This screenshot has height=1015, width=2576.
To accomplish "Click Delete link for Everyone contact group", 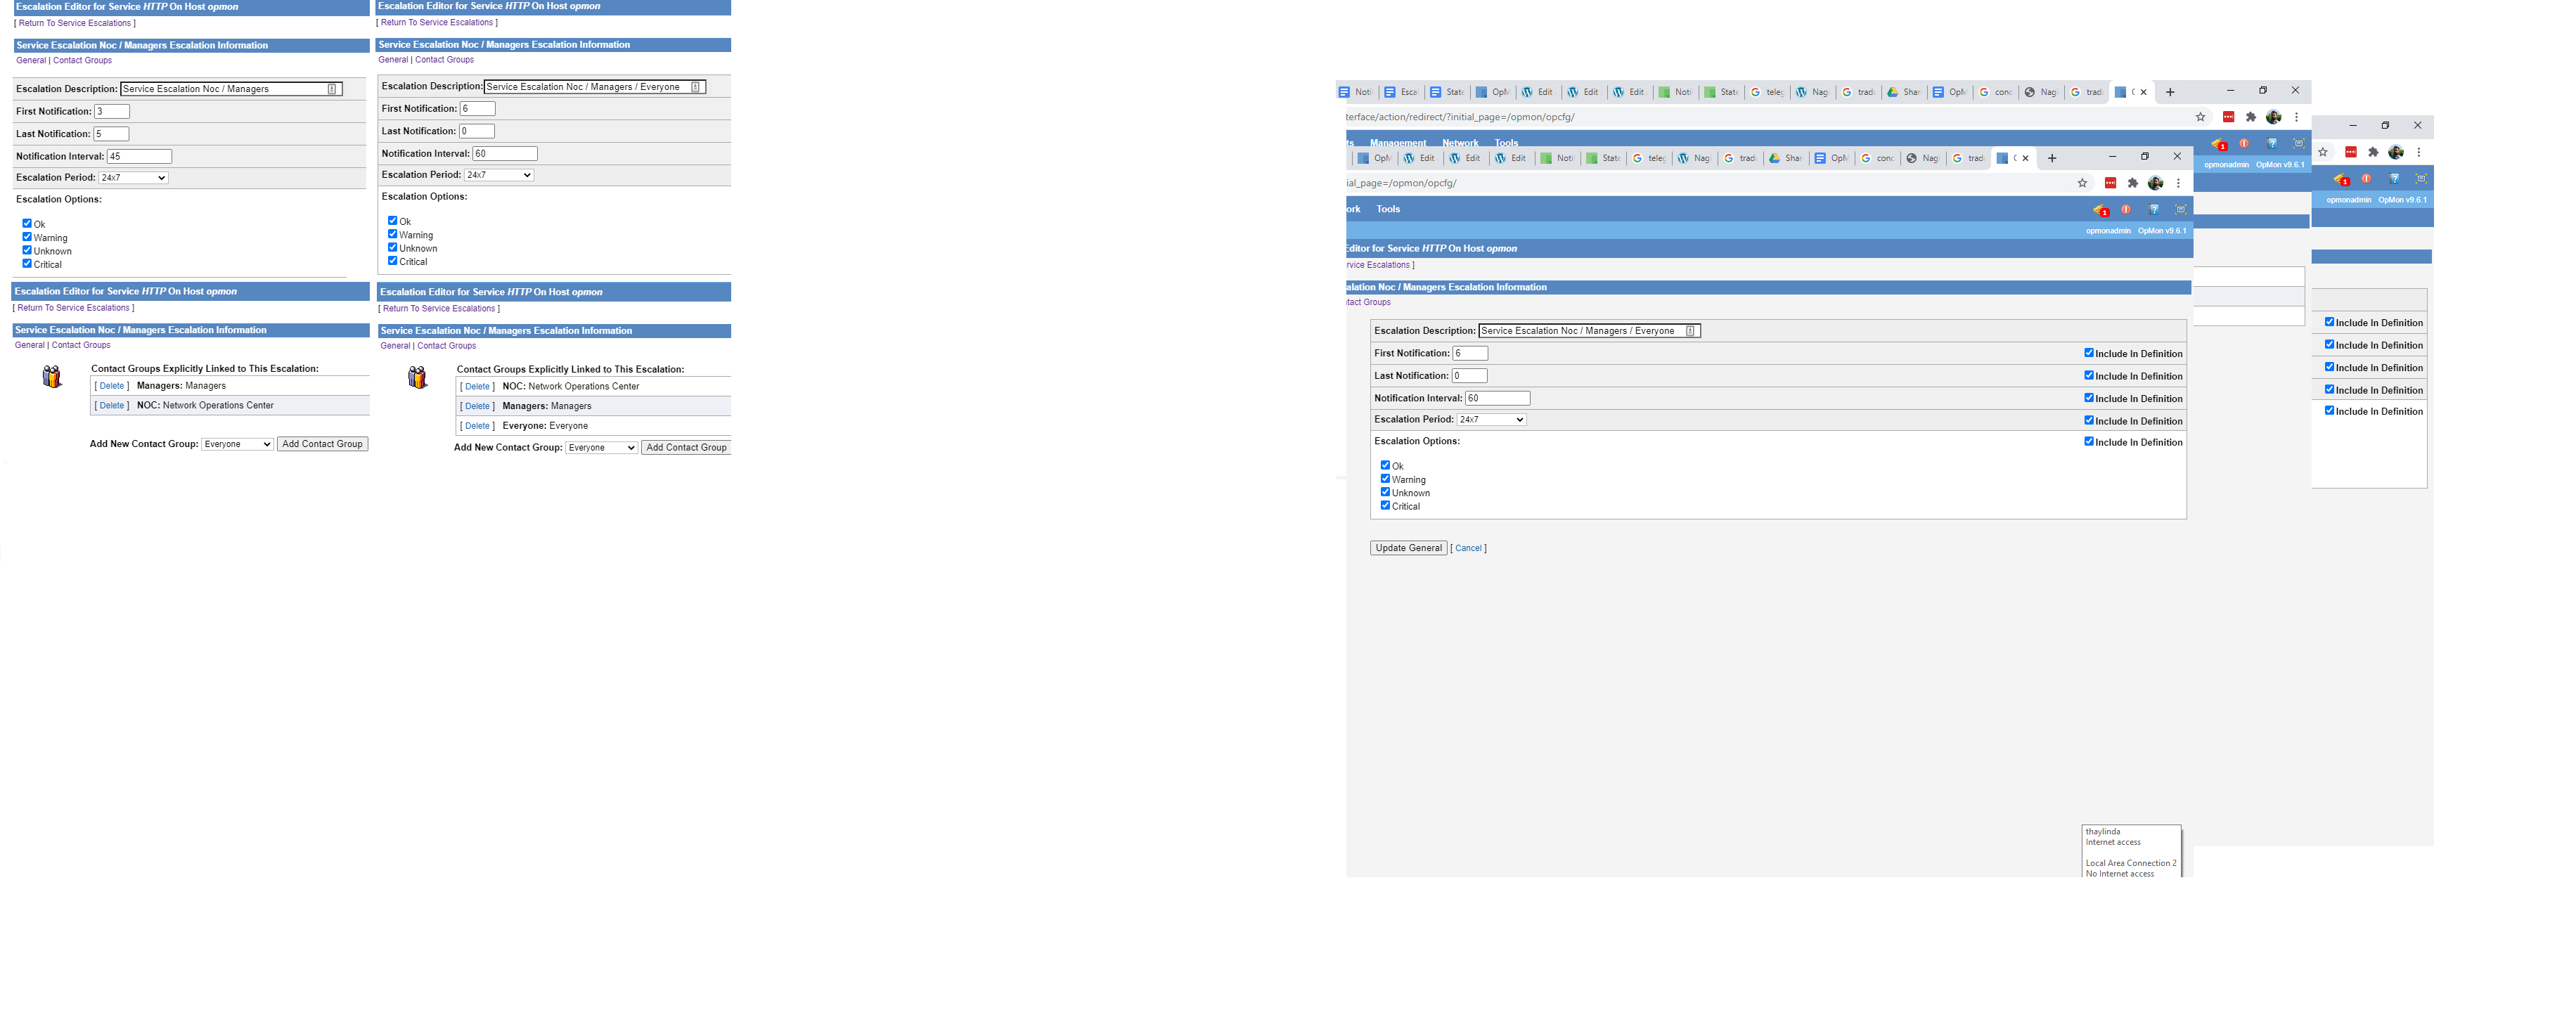I will pyautogui.click(x=477, y=426).
